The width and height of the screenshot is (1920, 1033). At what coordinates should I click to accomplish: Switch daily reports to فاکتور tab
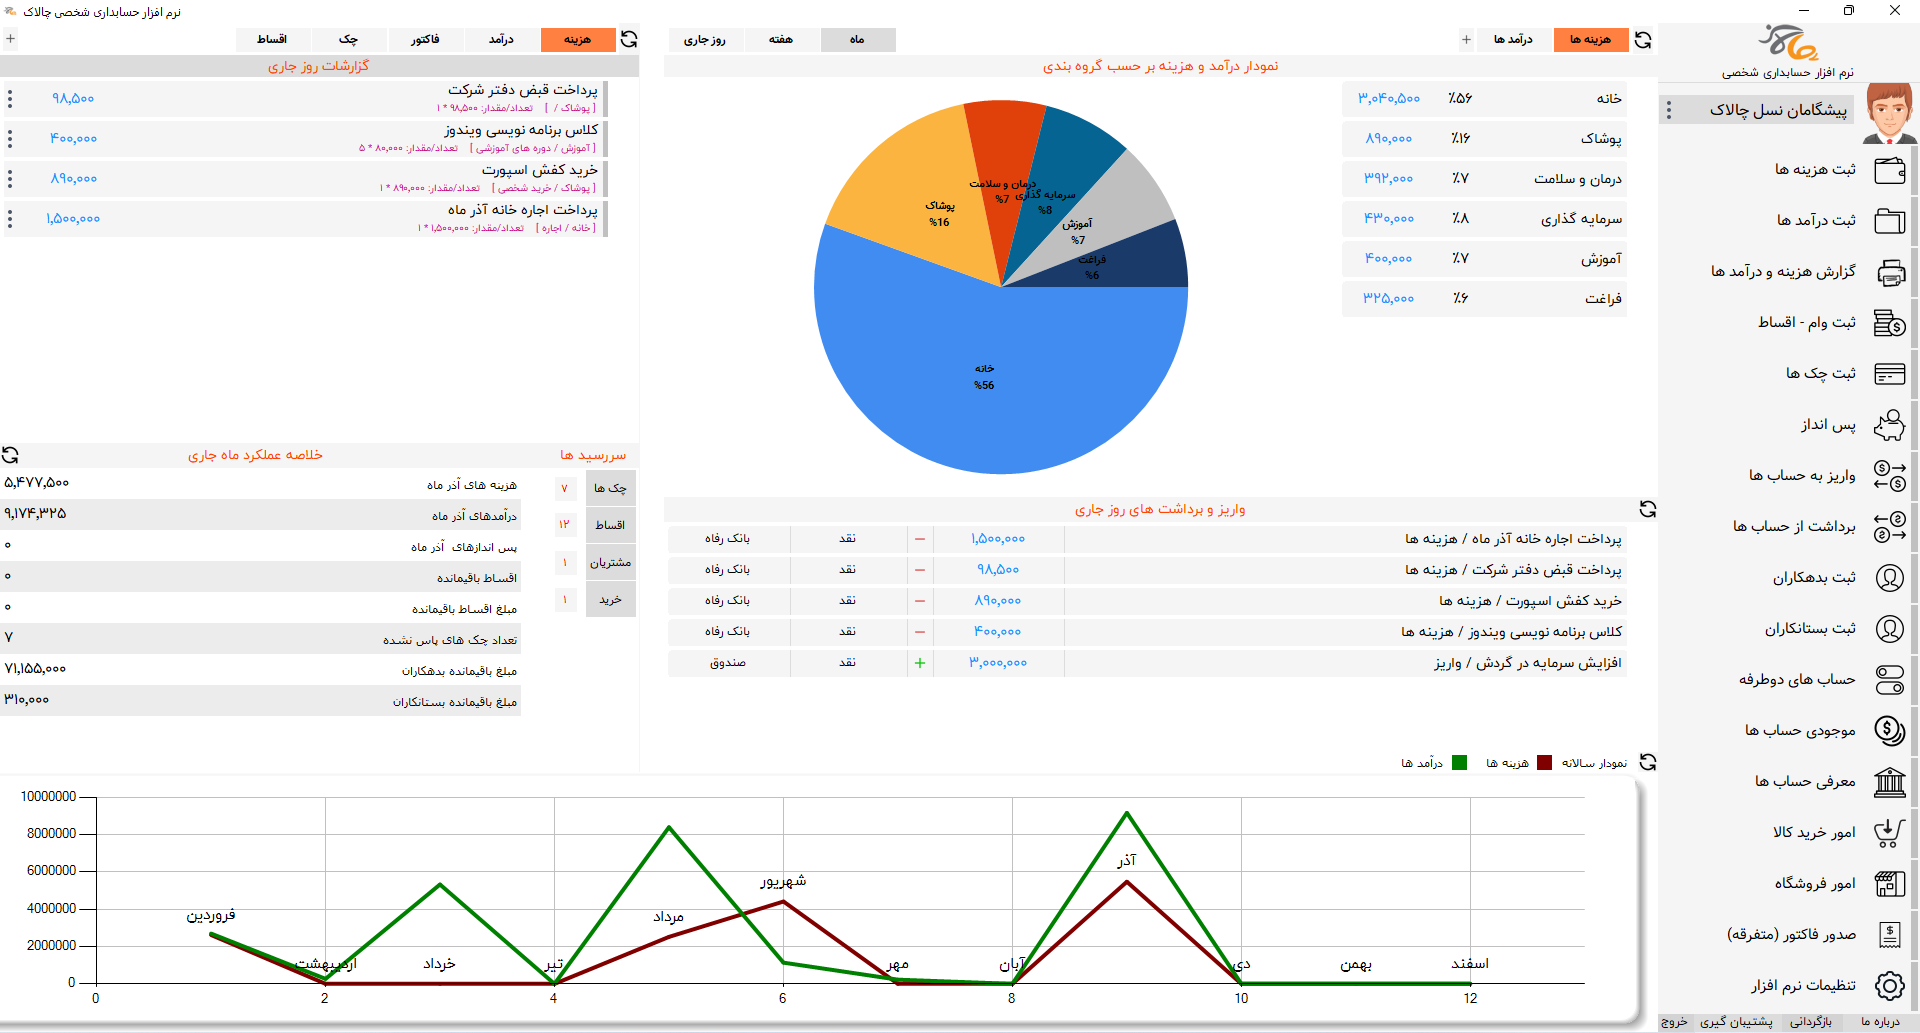point(425,40)
